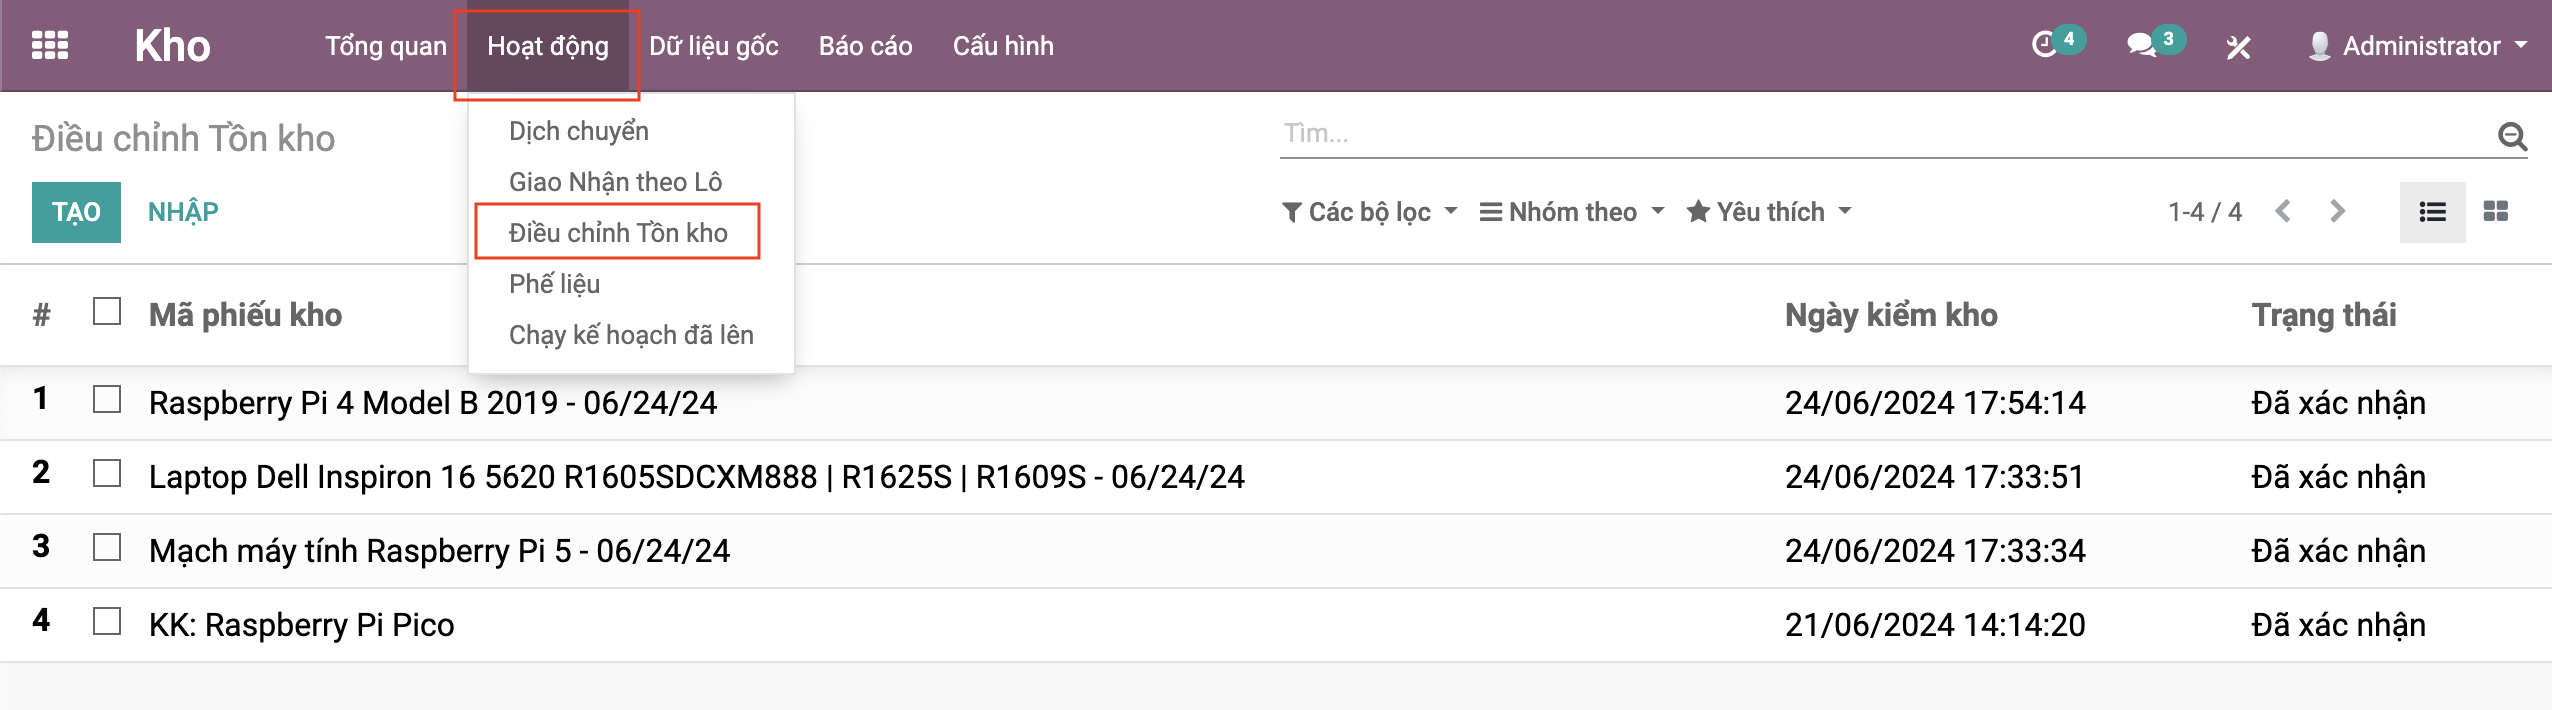
Task: Switch to list view
Action: pos(2432,211)
